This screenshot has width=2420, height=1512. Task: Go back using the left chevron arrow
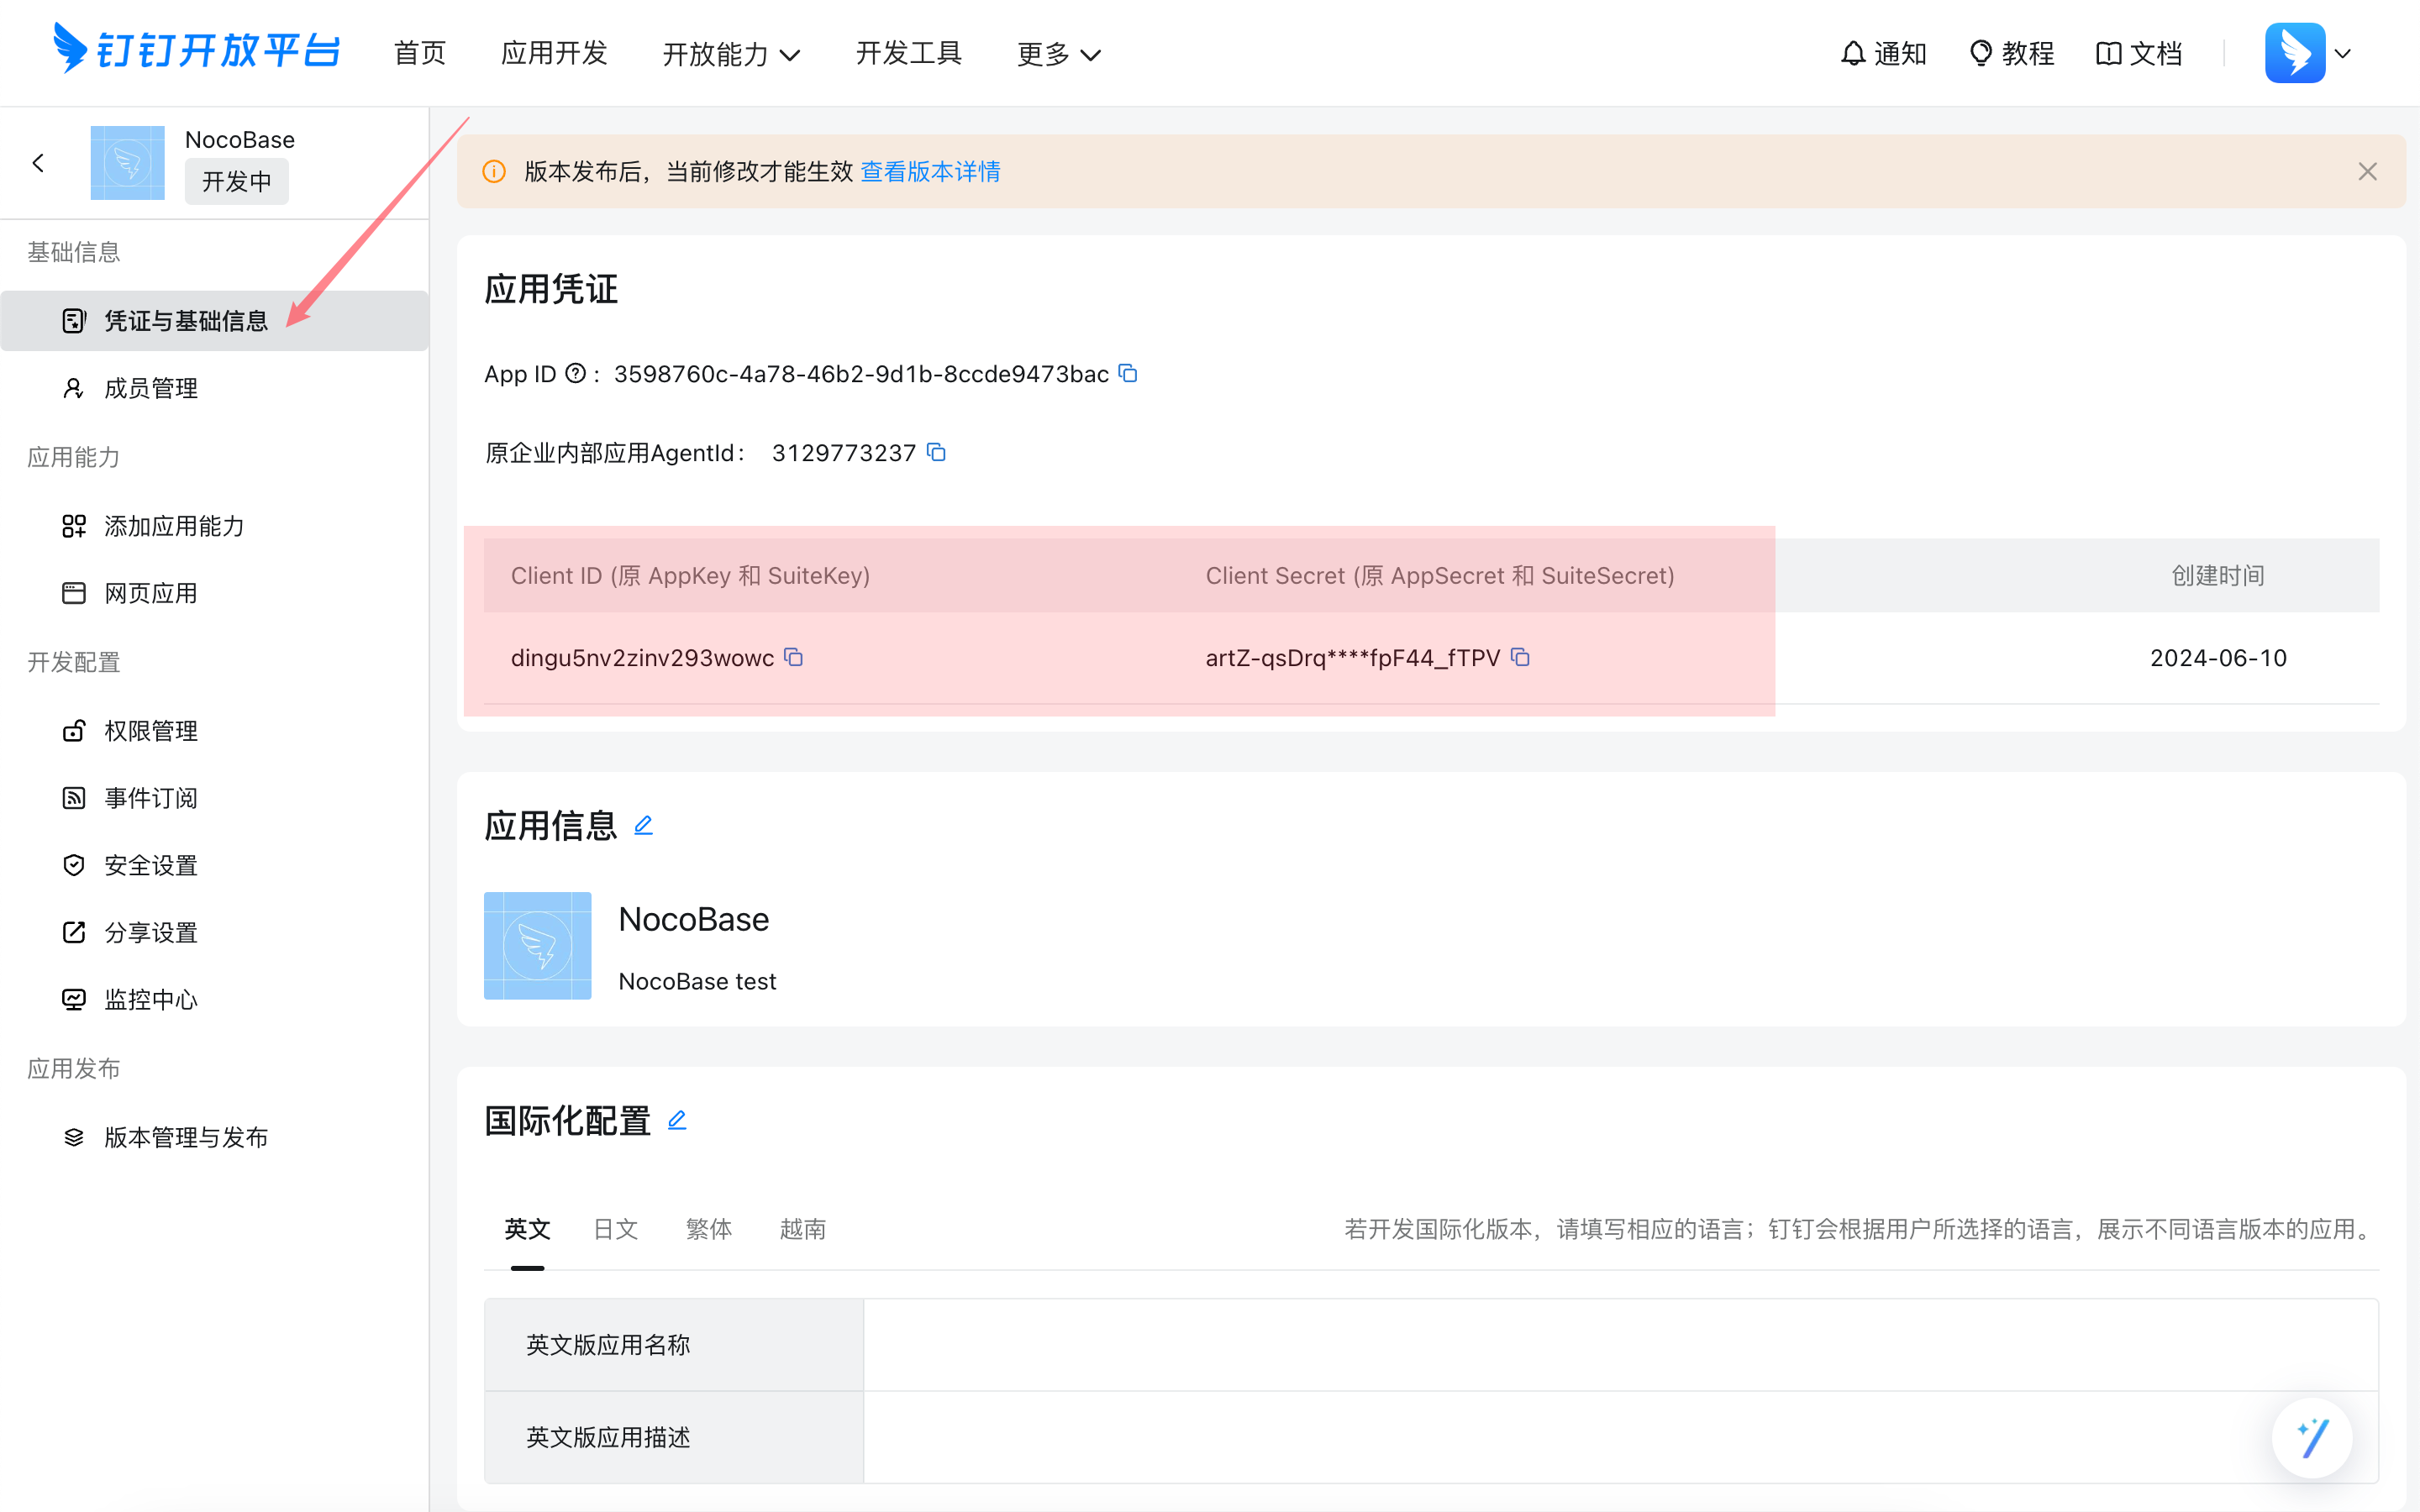[38, 163]
